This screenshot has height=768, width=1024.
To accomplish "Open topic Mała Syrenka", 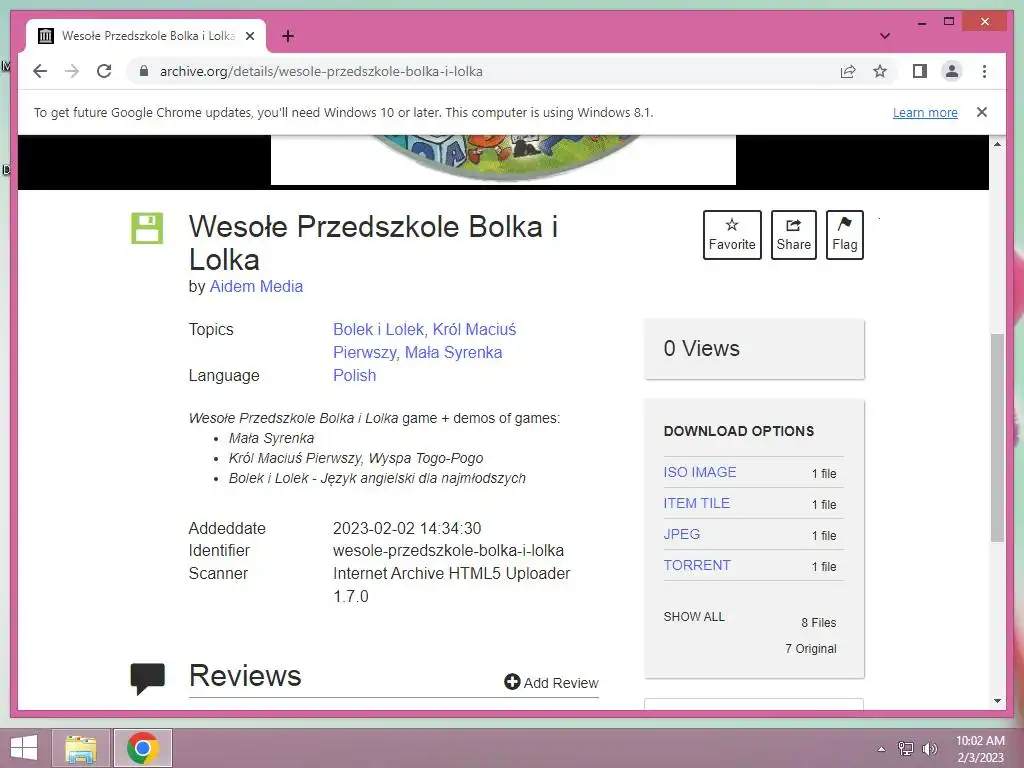I will click(x=453, y=352).
